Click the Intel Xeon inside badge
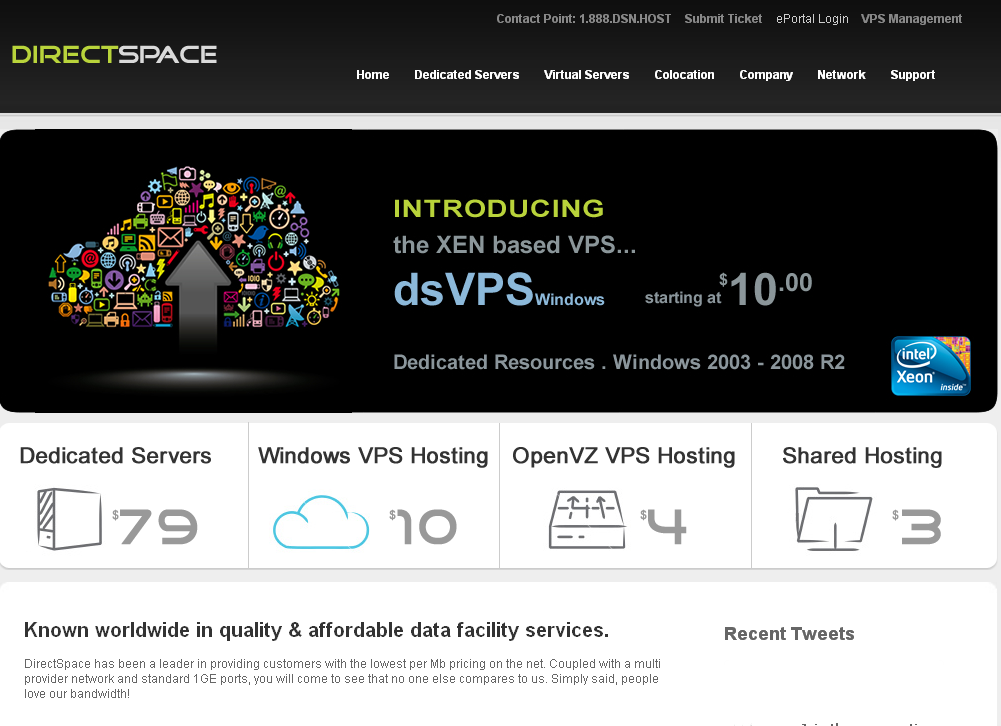This screenshot has width=1001, height=726. click(931, 366)
